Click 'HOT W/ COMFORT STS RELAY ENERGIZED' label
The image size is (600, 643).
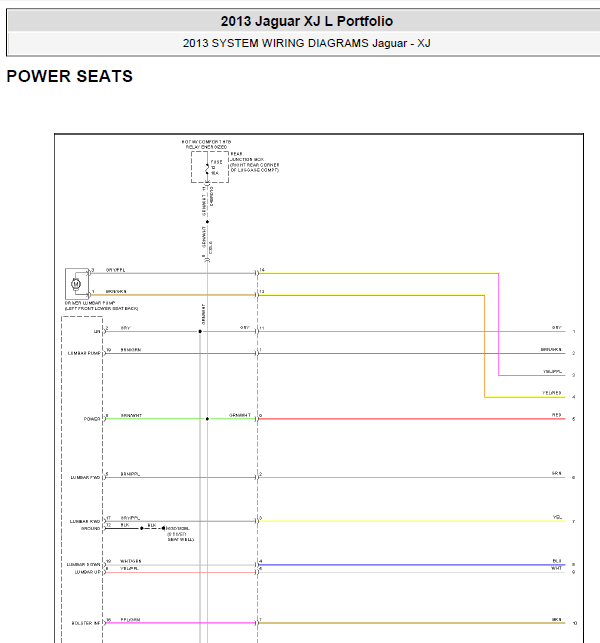(207, 144)
